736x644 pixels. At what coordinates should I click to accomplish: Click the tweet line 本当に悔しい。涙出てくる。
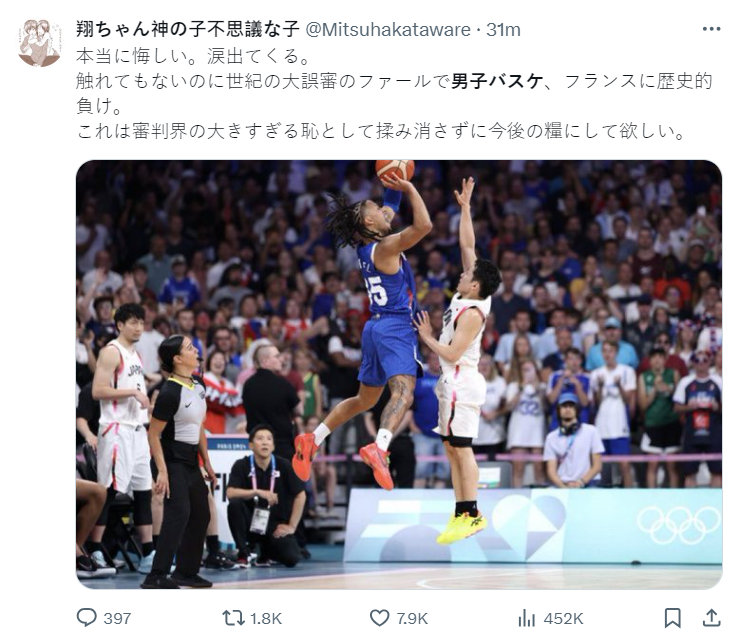(x=193, y=56)
